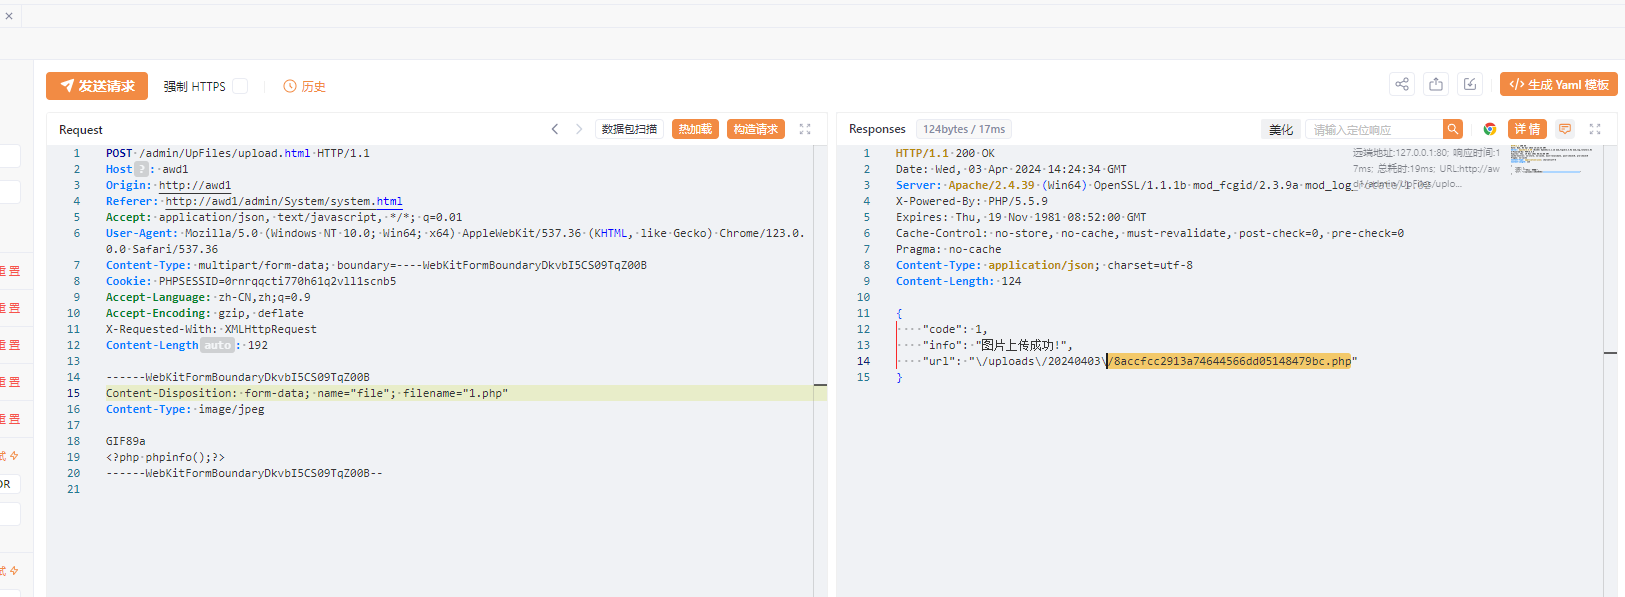Click the Request editor vertical scrollbar
This screenshot has height=597, width=1625.
tap(820, 370)
